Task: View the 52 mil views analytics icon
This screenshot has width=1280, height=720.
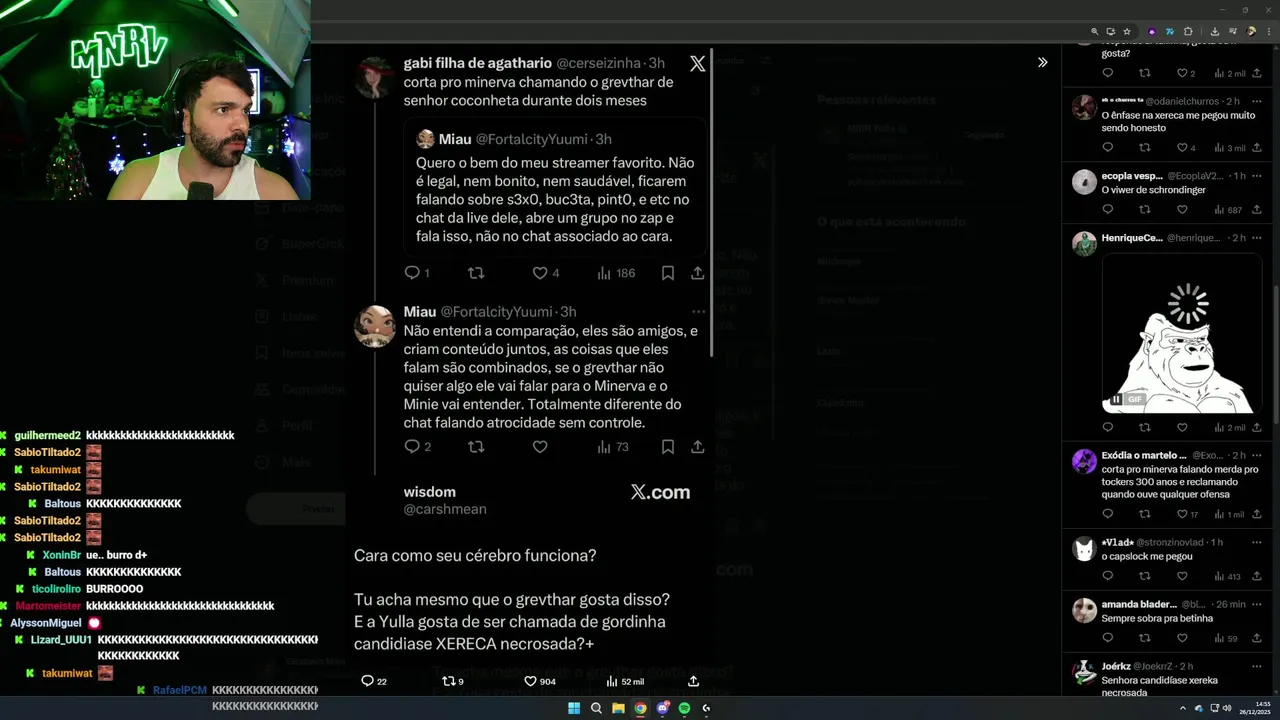Action: click(x=611, y=681)
